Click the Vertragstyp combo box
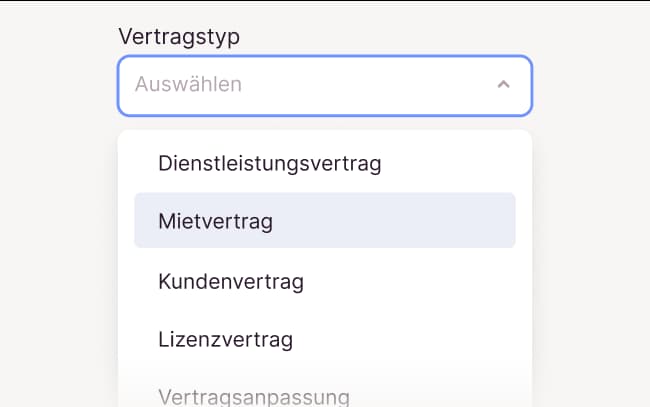 pos(324,85)
